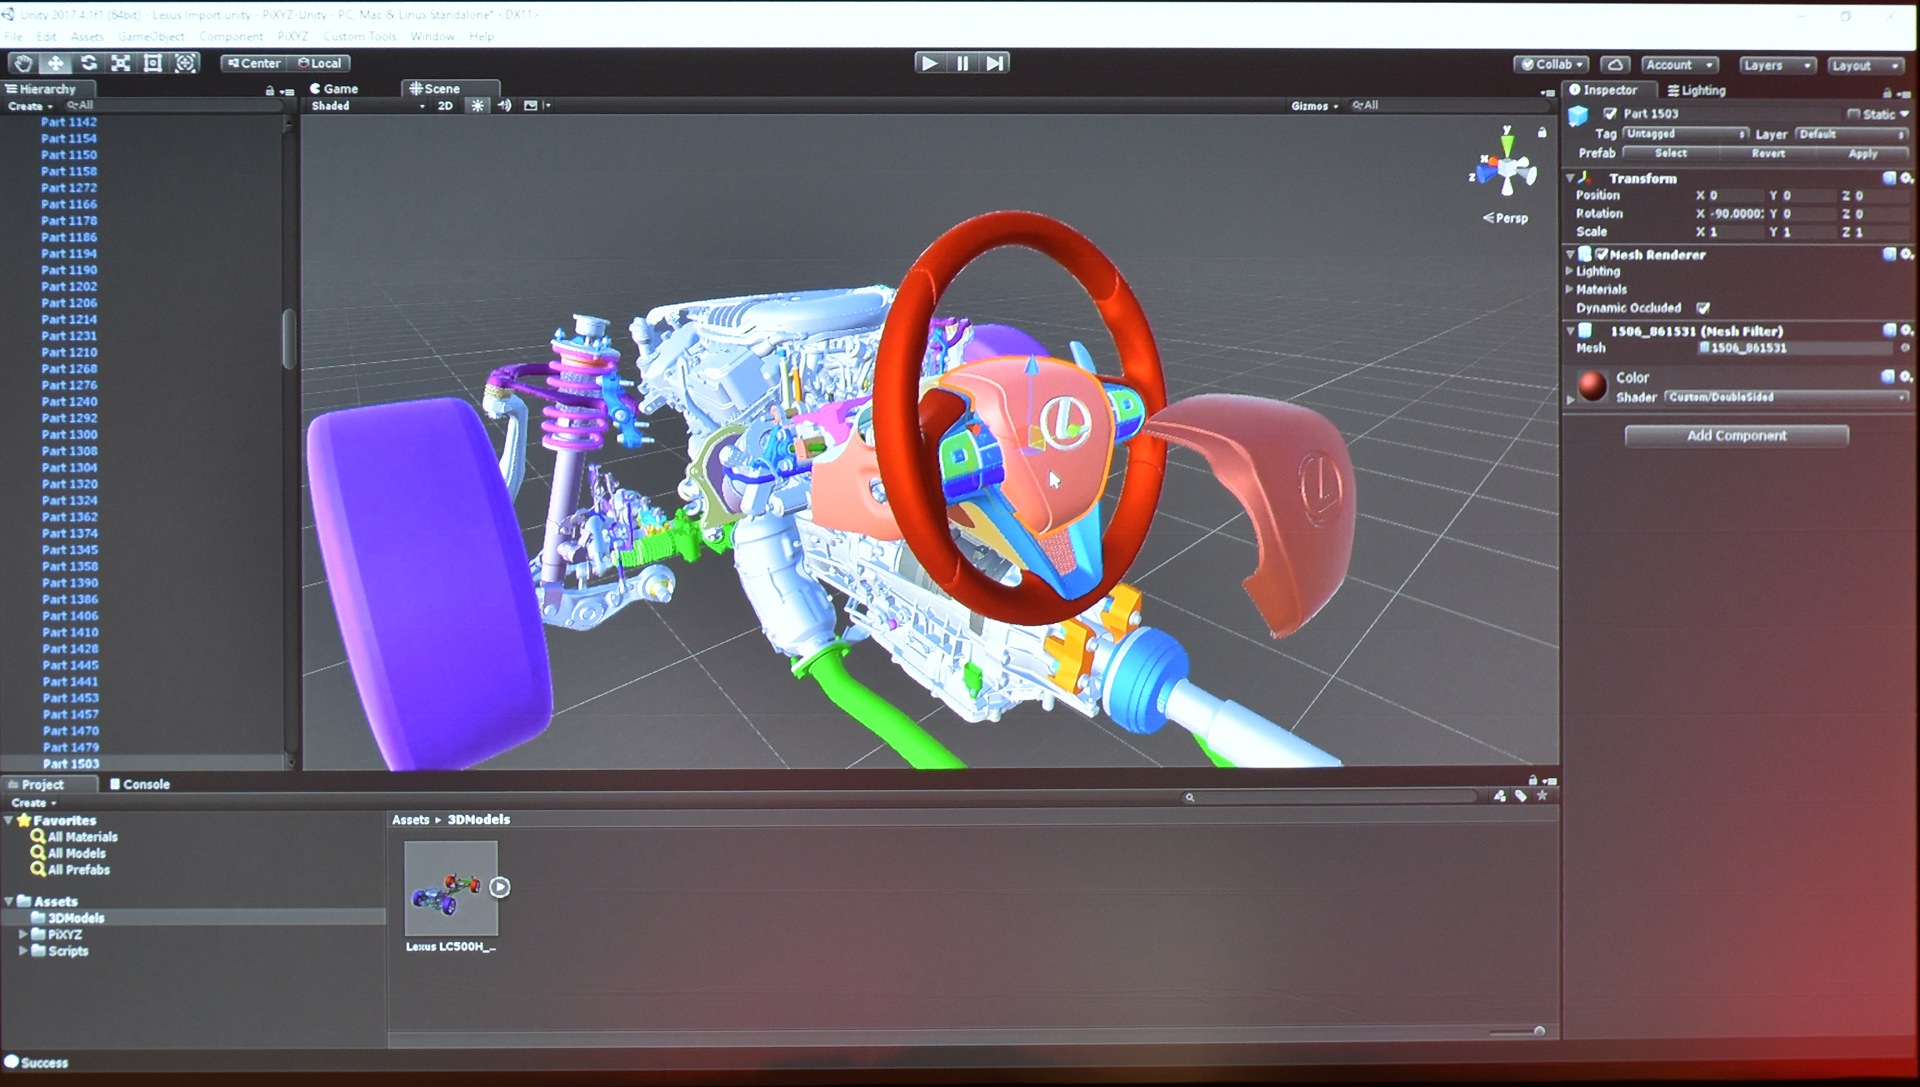Switch to the Console tab
1920x1087 pixels.
(x=140, y=784)
